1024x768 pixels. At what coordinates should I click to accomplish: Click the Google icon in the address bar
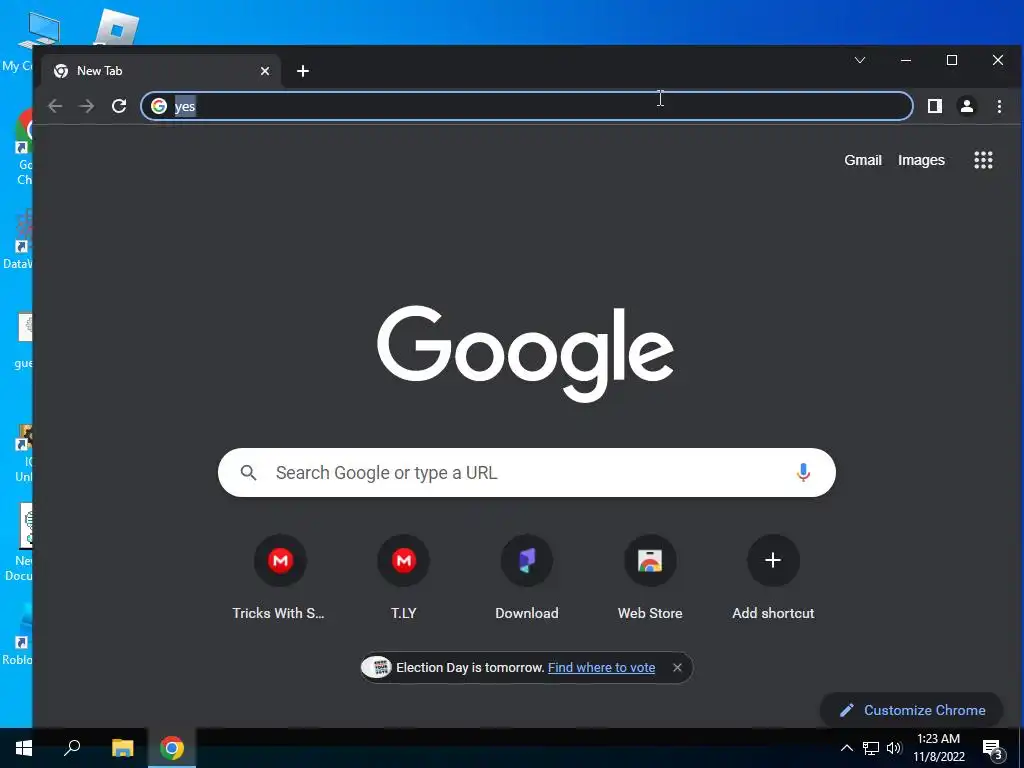[159, 106]
